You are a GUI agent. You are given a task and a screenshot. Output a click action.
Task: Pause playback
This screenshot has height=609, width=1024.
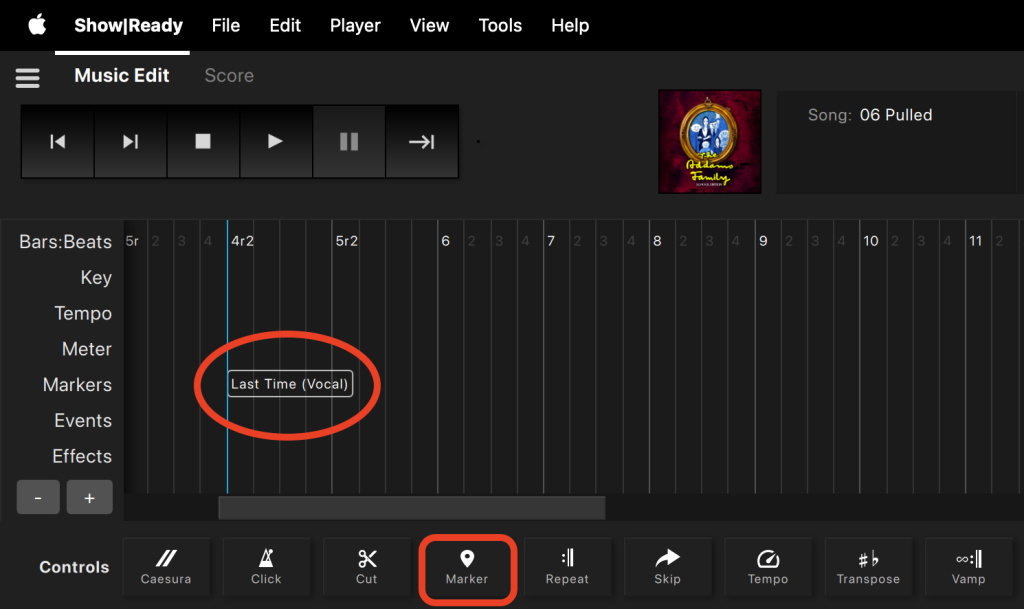[x=349, y=142]
